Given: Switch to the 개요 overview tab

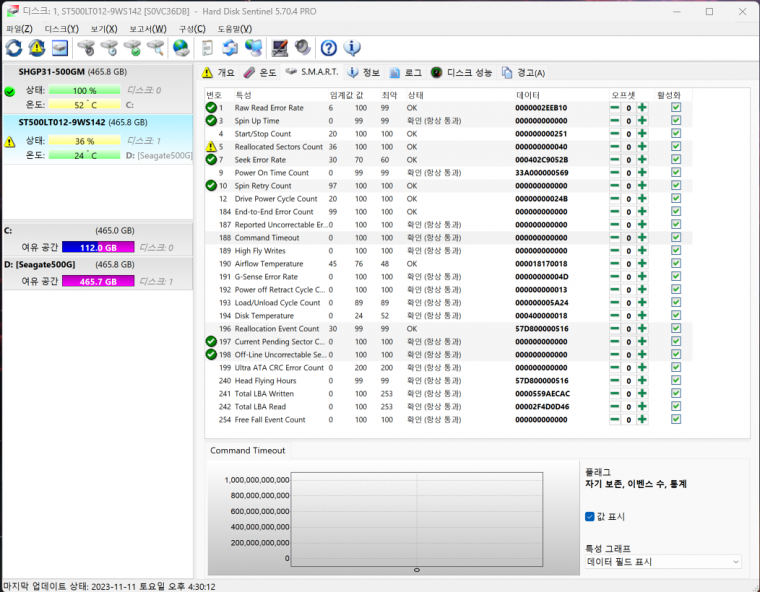Looking at the screenshot, I should point(219,73).
